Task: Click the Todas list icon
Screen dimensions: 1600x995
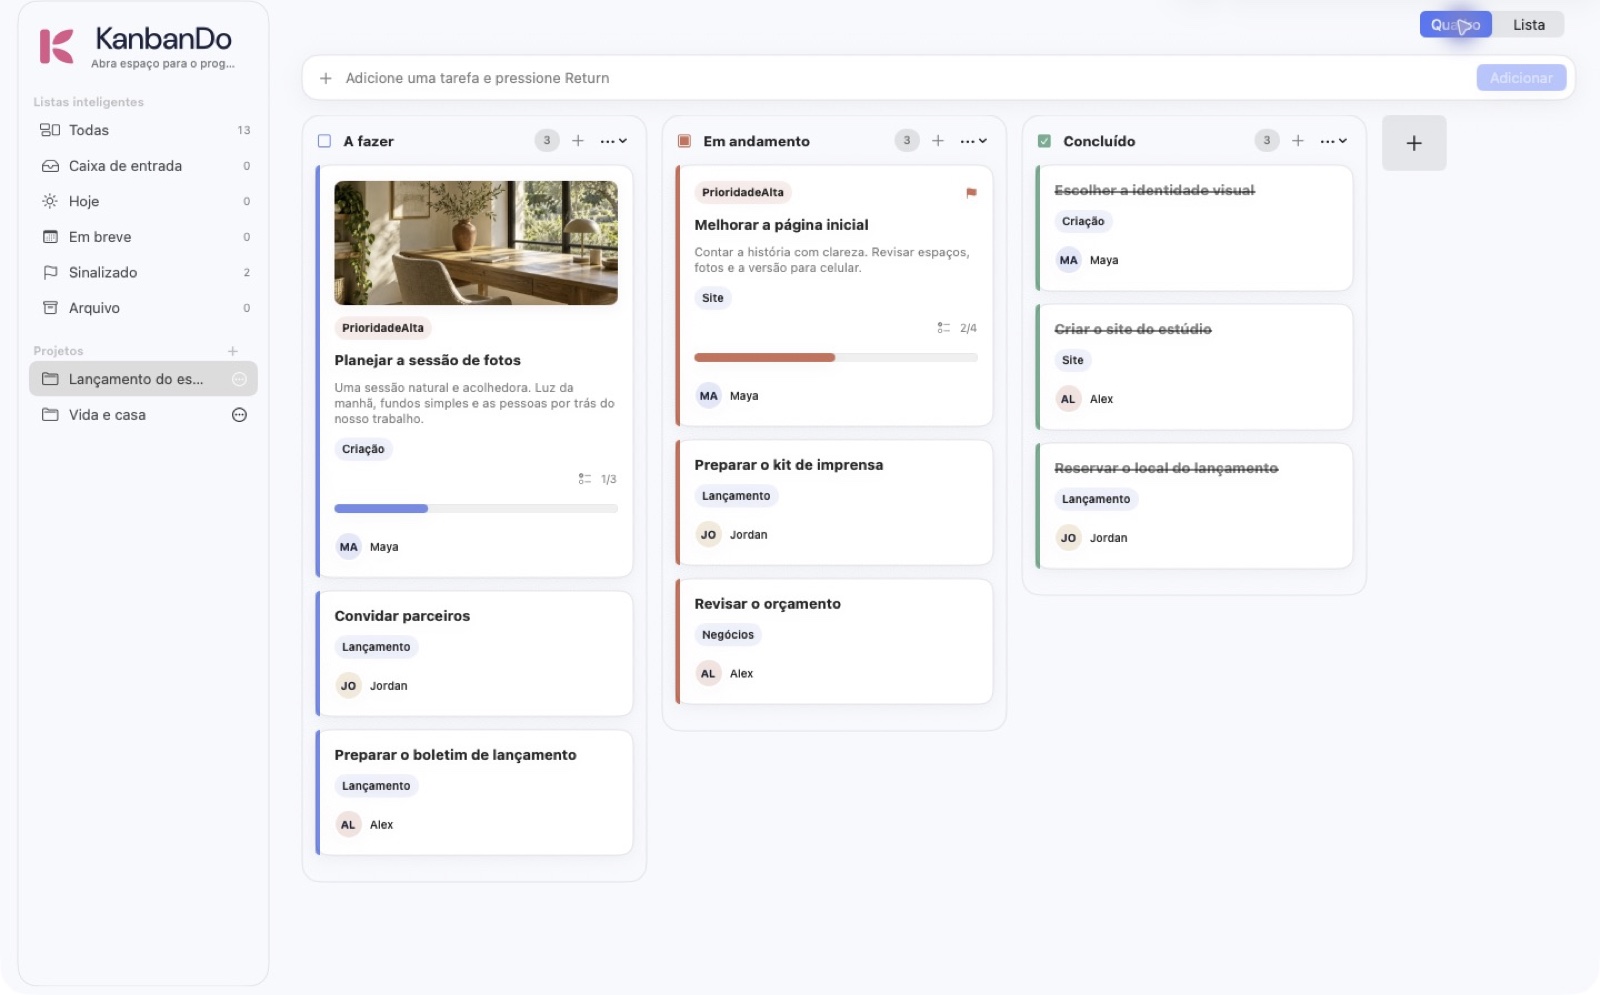Action: tap(50, 130)
